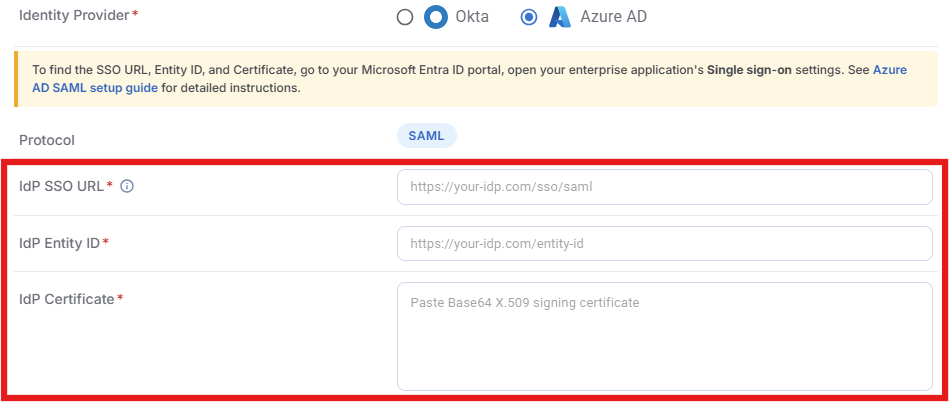Viewport: 949px width, 402px height.
Task: Focus the IdP Entity ID input field
Action: tap(665, 243)
